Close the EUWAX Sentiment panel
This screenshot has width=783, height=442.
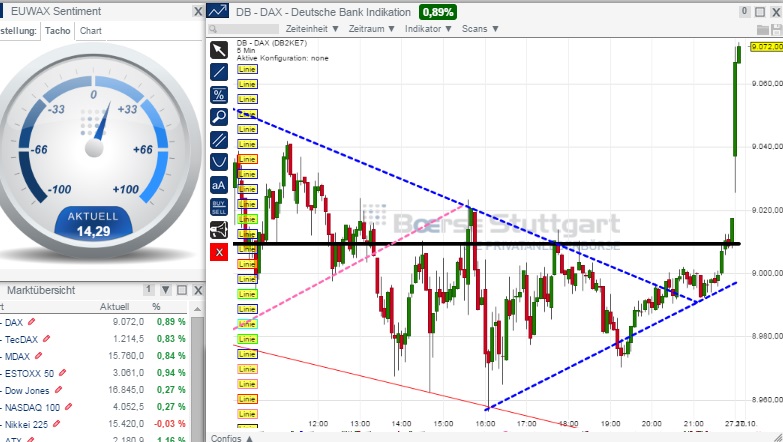(x=198, y=11)
